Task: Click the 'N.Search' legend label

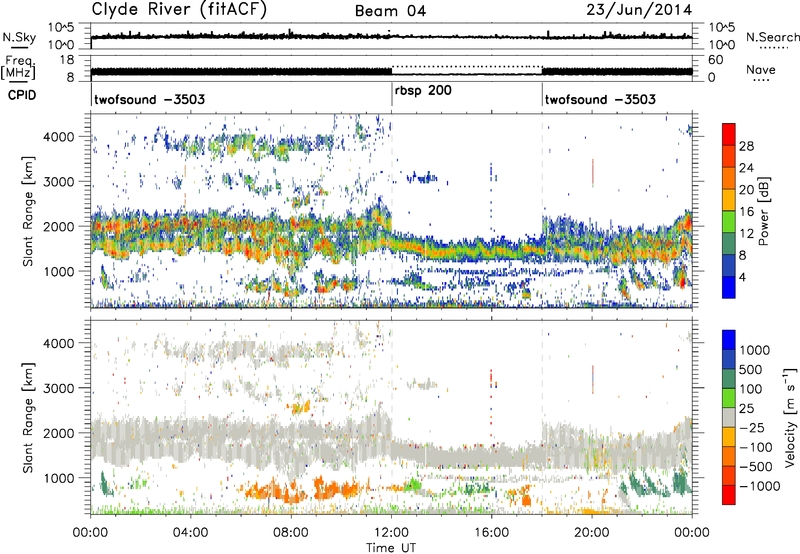Action: point(772,37)
